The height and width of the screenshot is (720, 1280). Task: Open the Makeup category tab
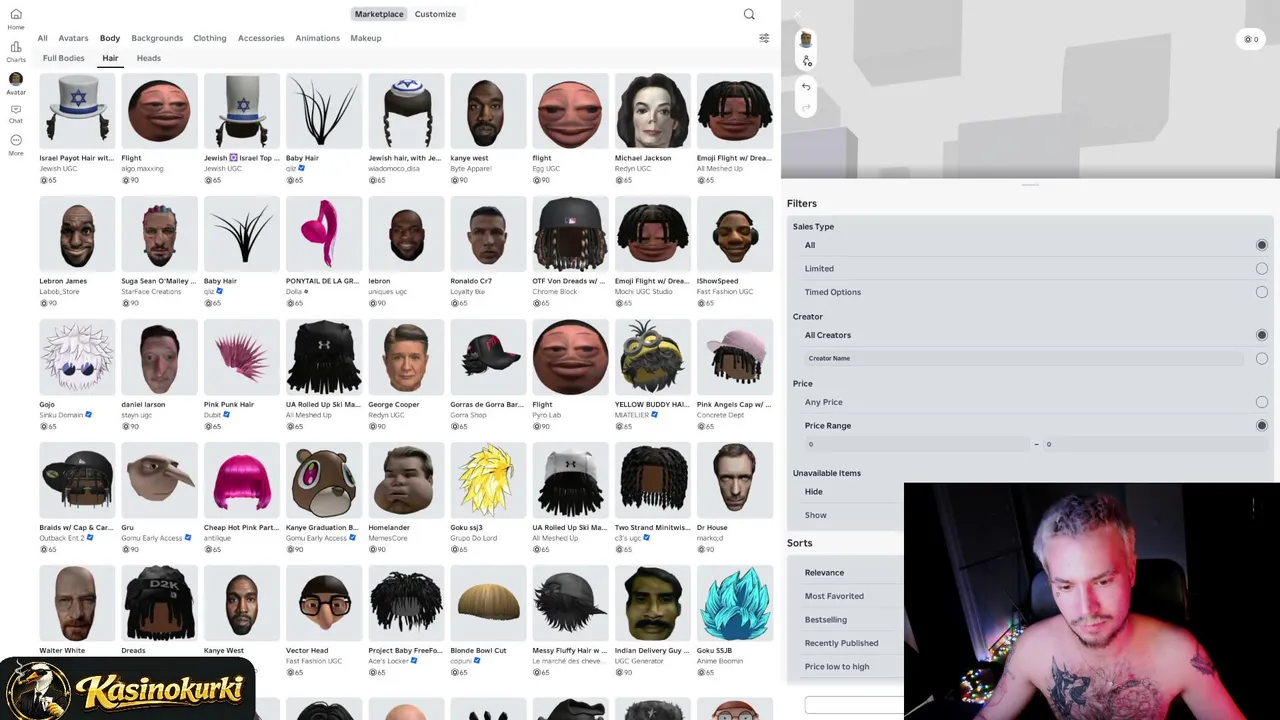click(366, 38)
